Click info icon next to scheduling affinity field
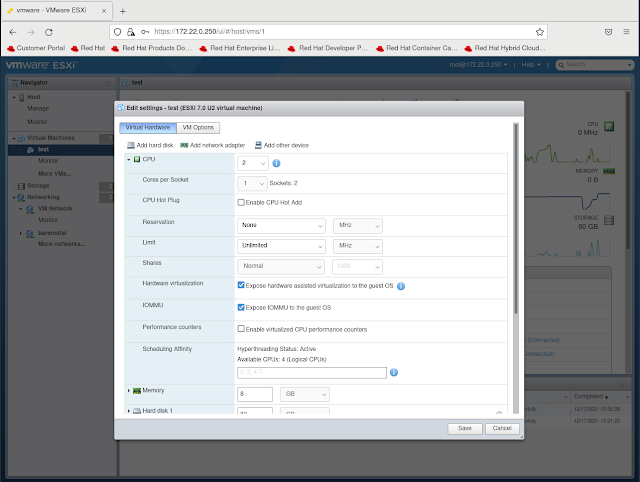 tap(394, 372)
